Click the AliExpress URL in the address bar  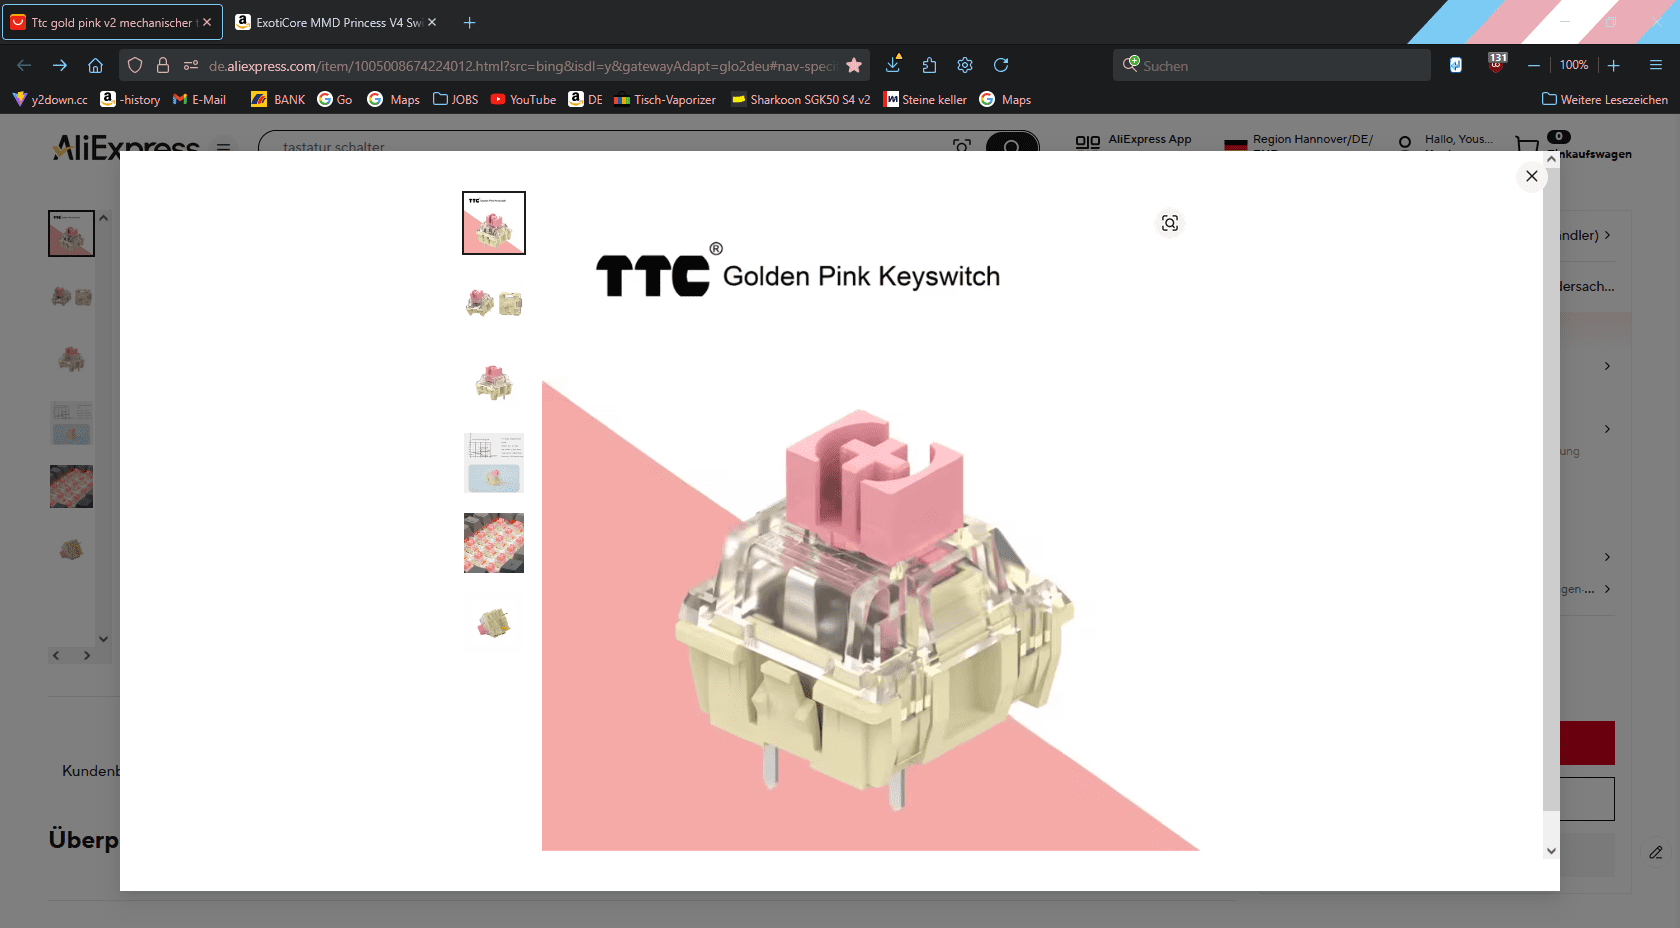click(x=522, y=66)
